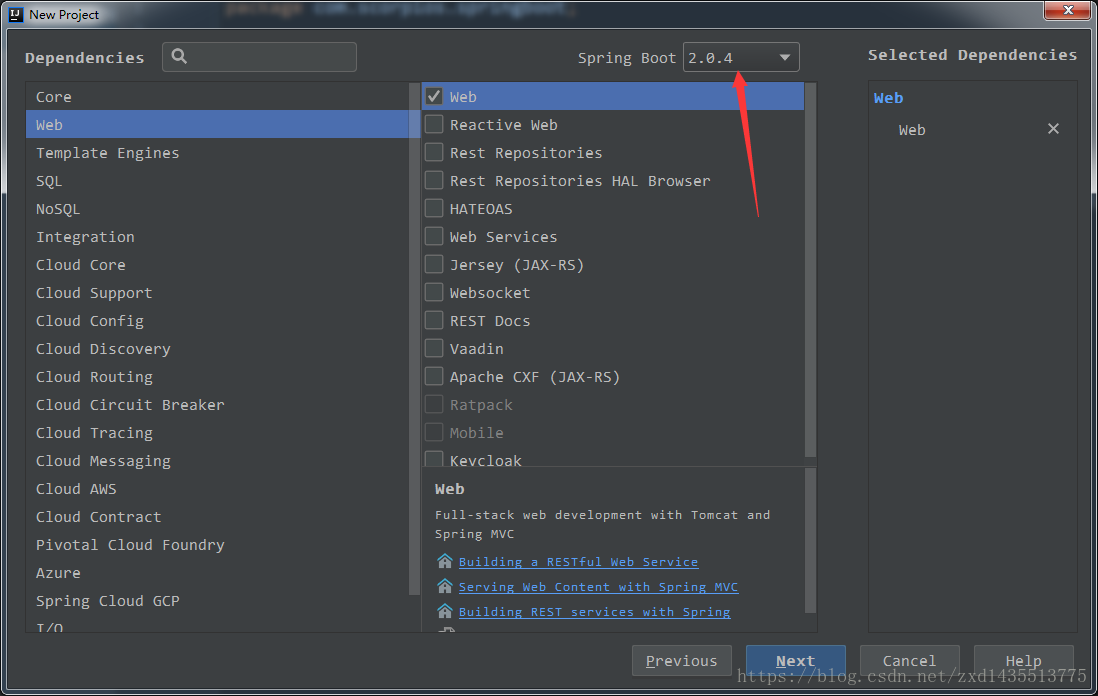Open the Spring Boot version dropdown
Image resolution: width=1098 pixels, height=696 pixels.
click(741, 57)
